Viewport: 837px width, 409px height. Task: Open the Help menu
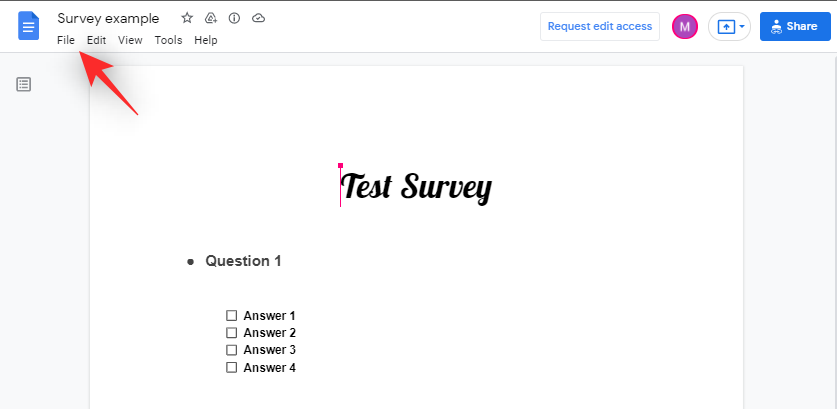pyautogui.click(x=206, y=40)
